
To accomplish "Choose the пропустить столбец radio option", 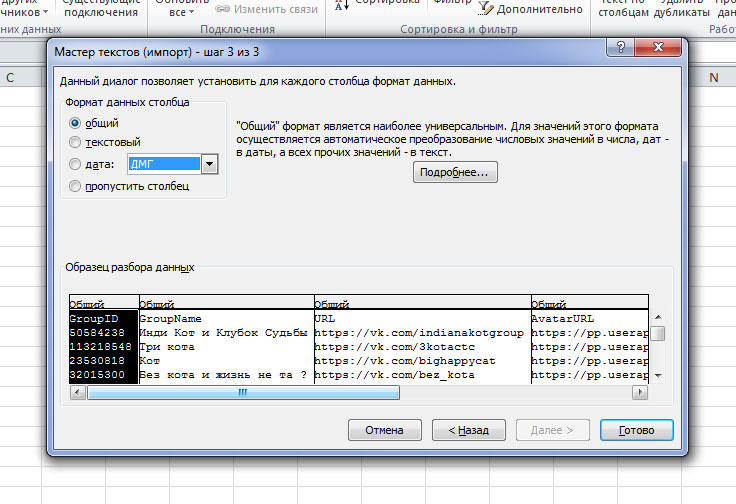I will point(75,186).
